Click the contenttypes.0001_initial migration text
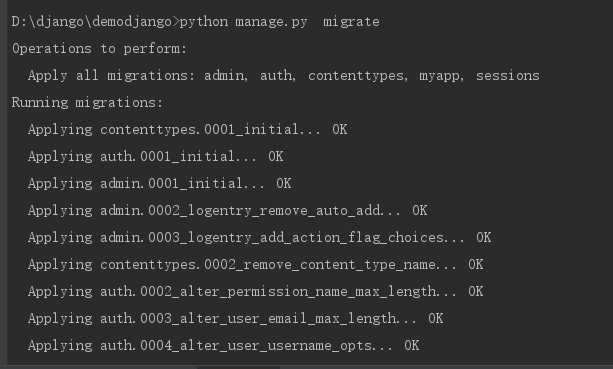 tap(199, 129)
